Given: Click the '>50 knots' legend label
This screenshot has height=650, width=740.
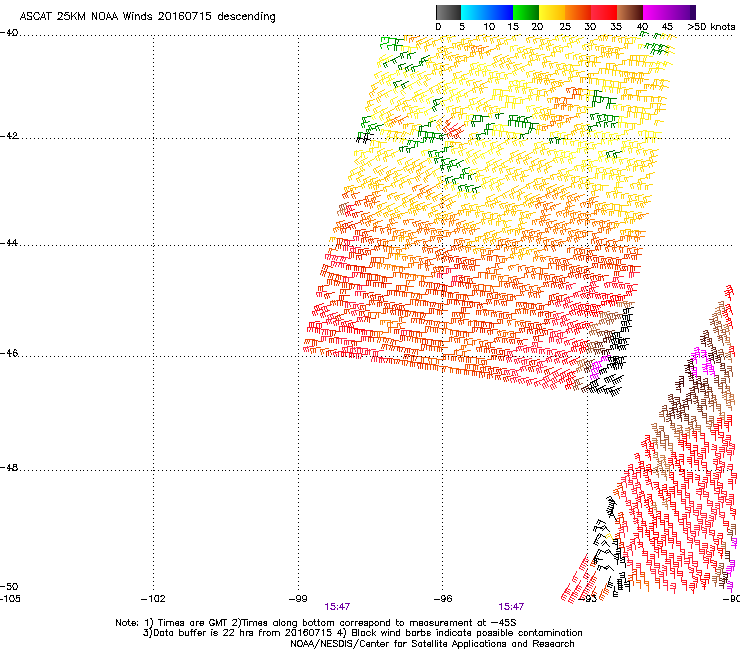Looking at the screenshot, I should coord(711,27).
